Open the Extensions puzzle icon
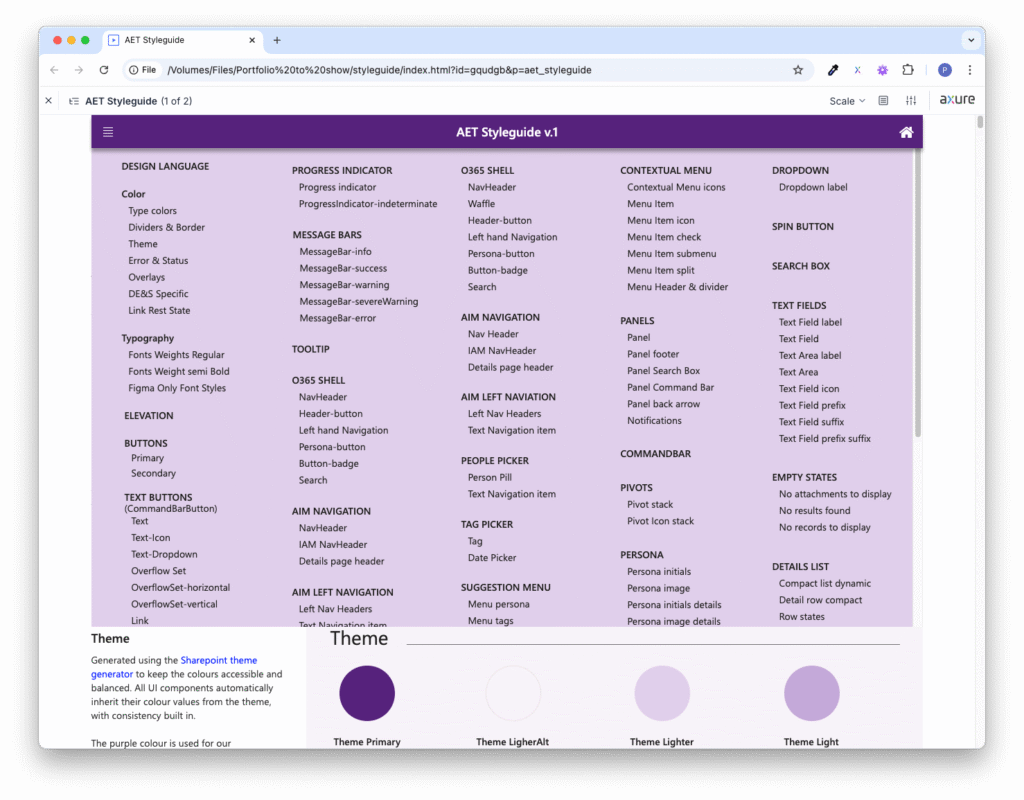Screen dimensions: 1024x800 point(908,70)
